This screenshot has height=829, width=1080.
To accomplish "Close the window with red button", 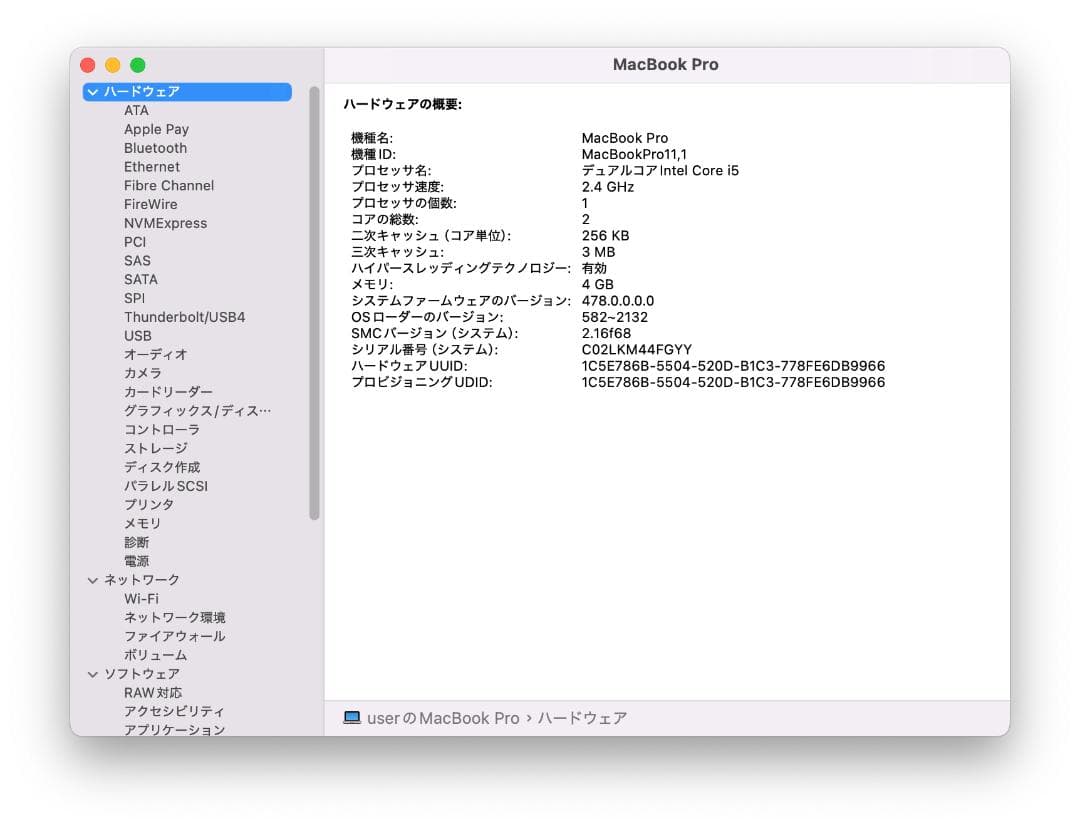I will point(87,65).
